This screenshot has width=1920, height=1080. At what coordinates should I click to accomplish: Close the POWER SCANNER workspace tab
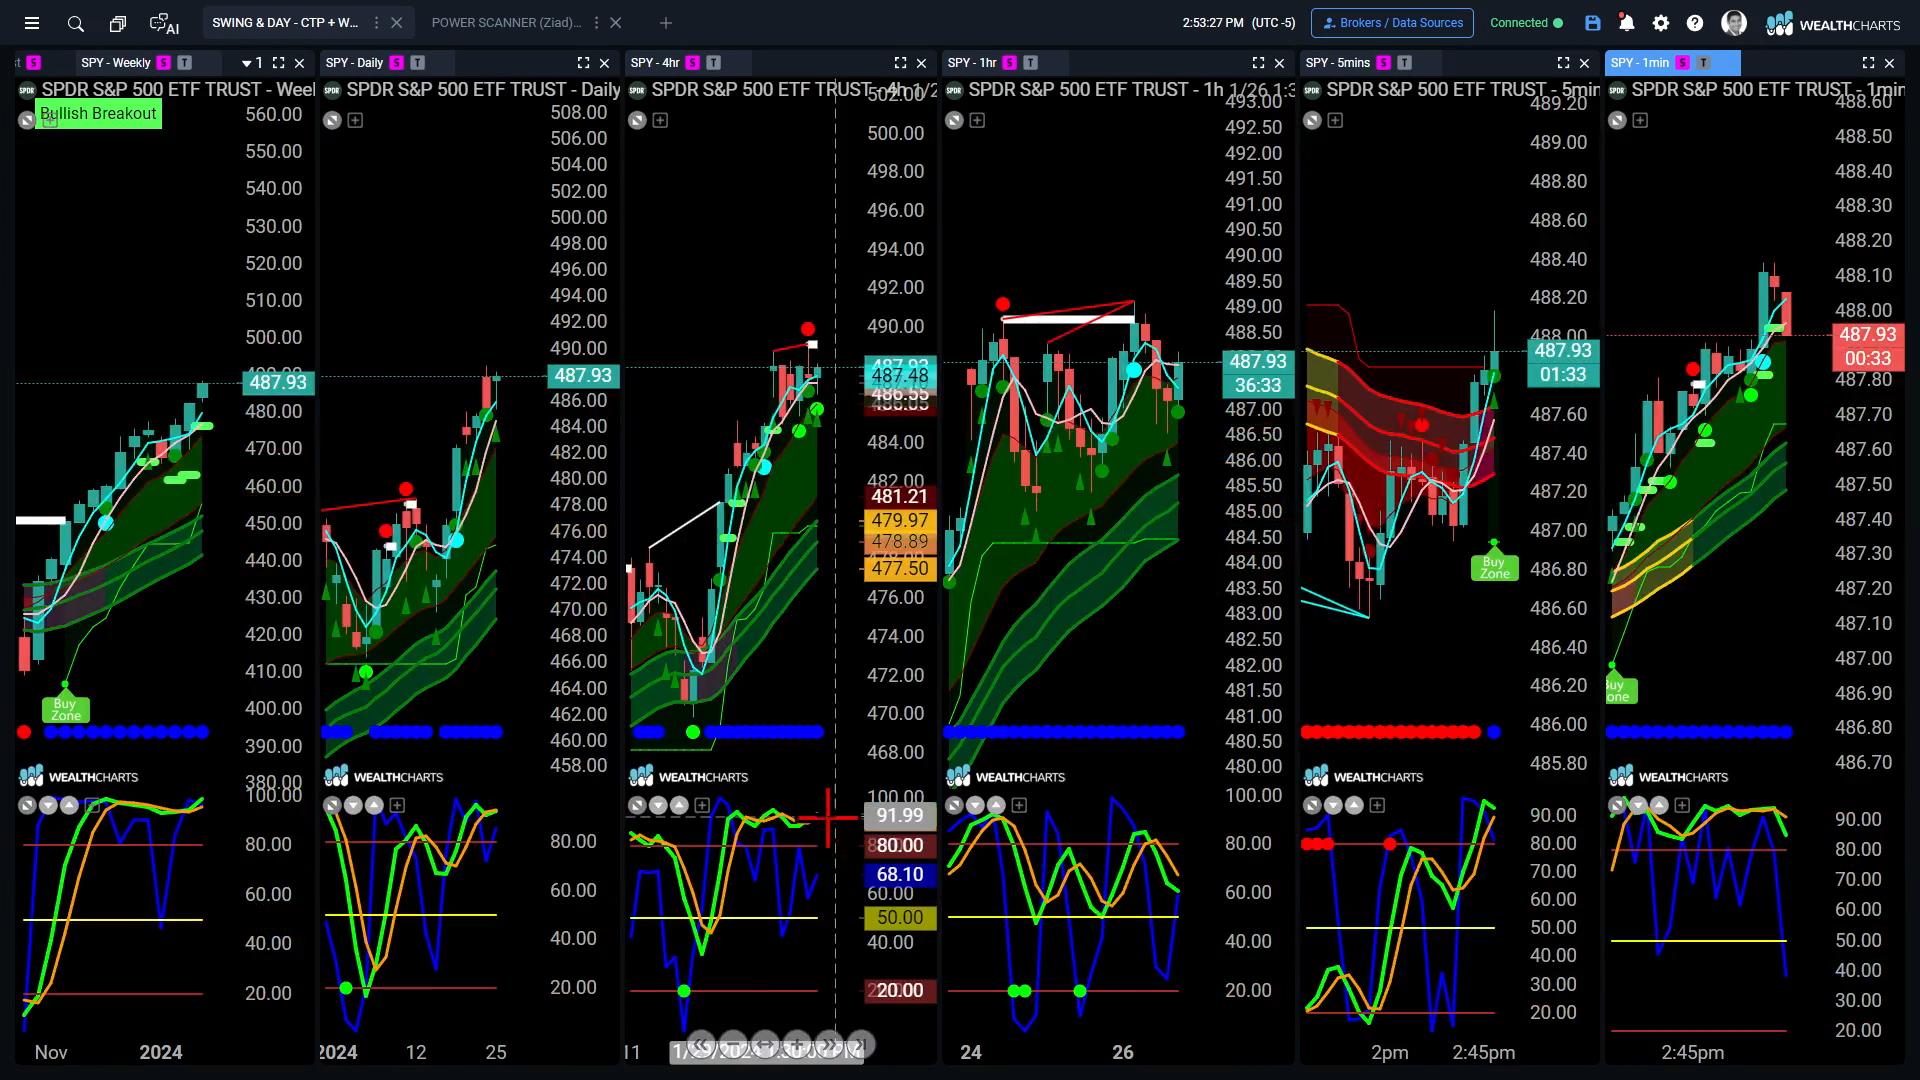616,23
